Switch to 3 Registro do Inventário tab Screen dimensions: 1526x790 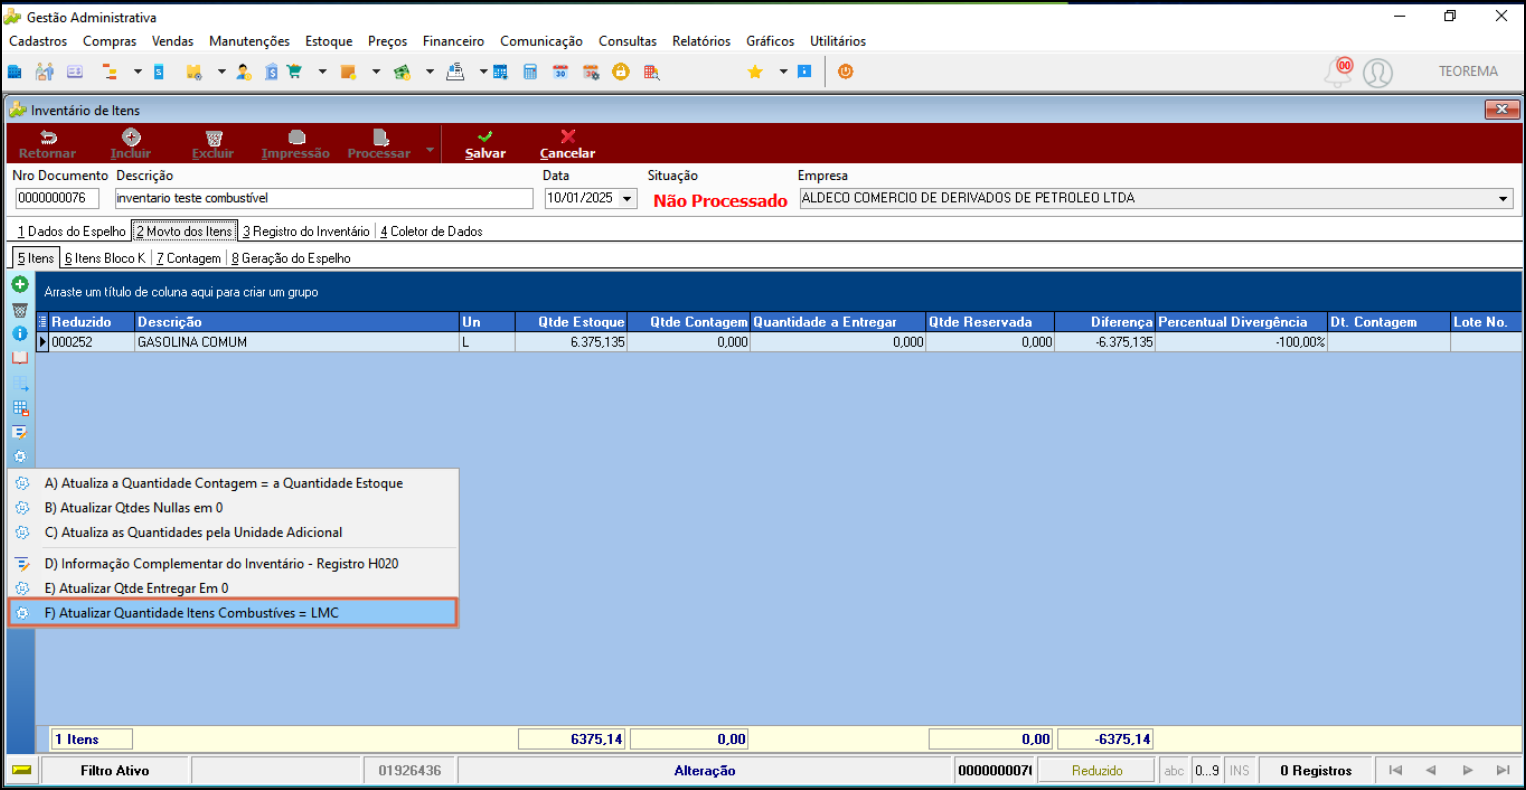[x=306, y=231]
